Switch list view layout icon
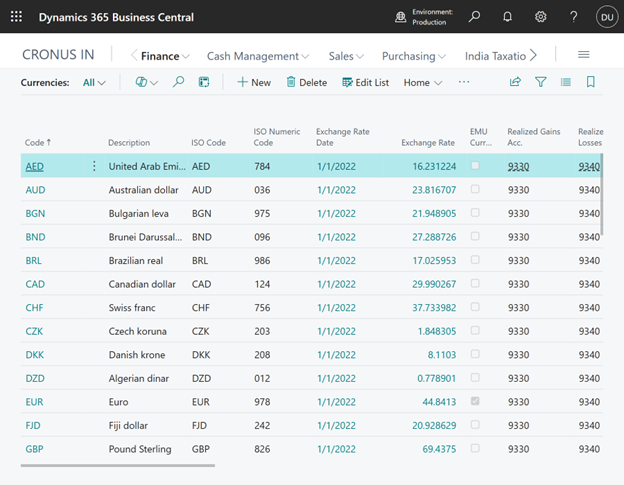The width and height of the screenshot is (624, 485). 566,82
